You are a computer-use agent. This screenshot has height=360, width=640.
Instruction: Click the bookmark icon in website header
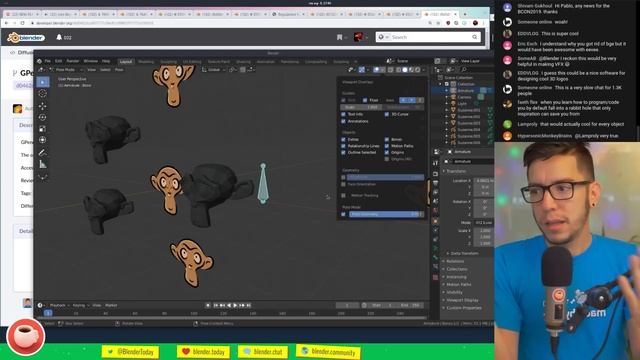pos(339,37)
